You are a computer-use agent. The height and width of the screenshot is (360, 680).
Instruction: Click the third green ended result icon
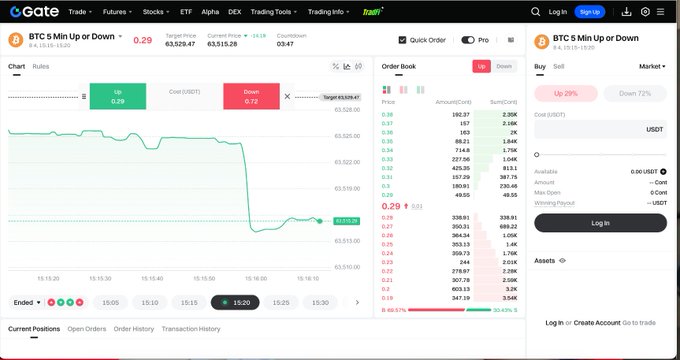pyautogui.click(x=70, y=302)
